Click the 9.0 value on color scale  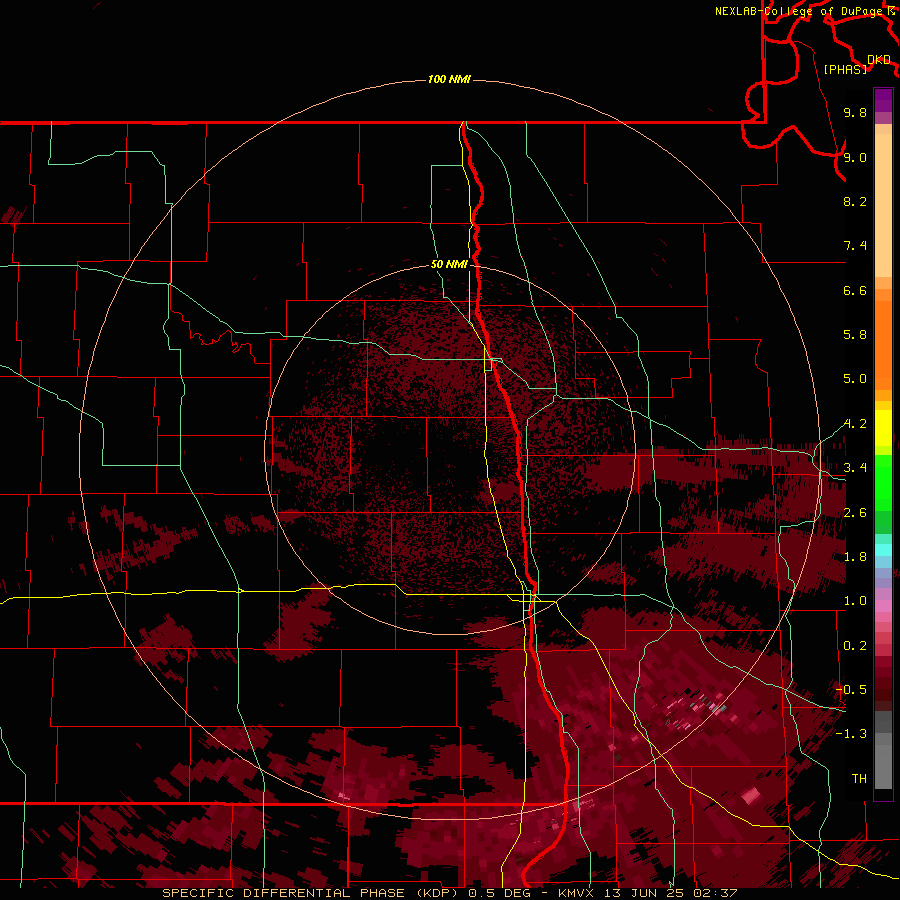click(x=855, y=157)
